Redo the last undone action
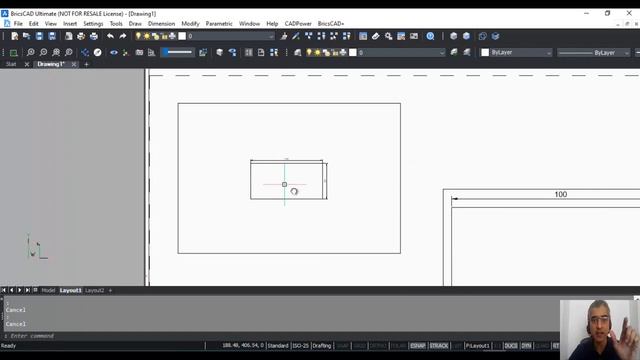640x360 pixels. tap(123, 36)
